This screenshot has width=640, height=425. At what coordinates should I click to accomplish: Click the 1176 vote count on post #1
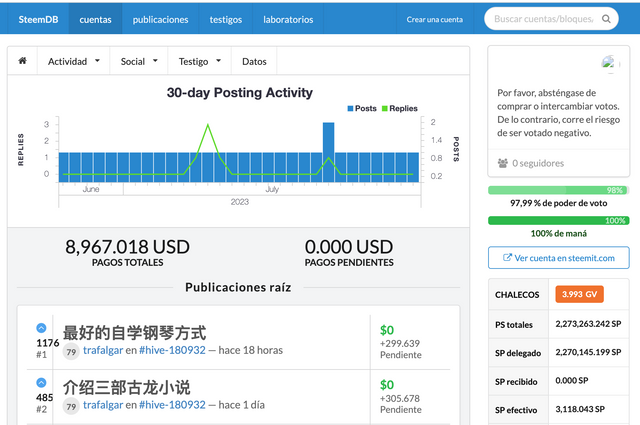[x=48, y=343]
